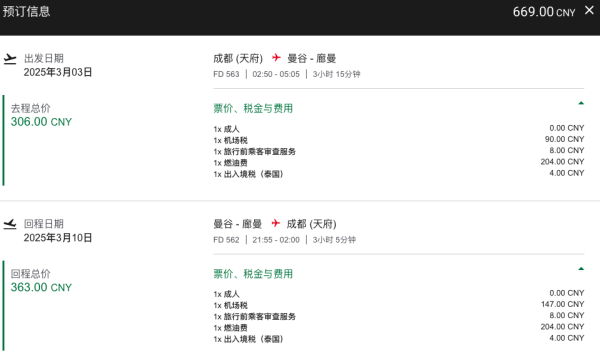Click red plane icon on return route

[276, 223]
